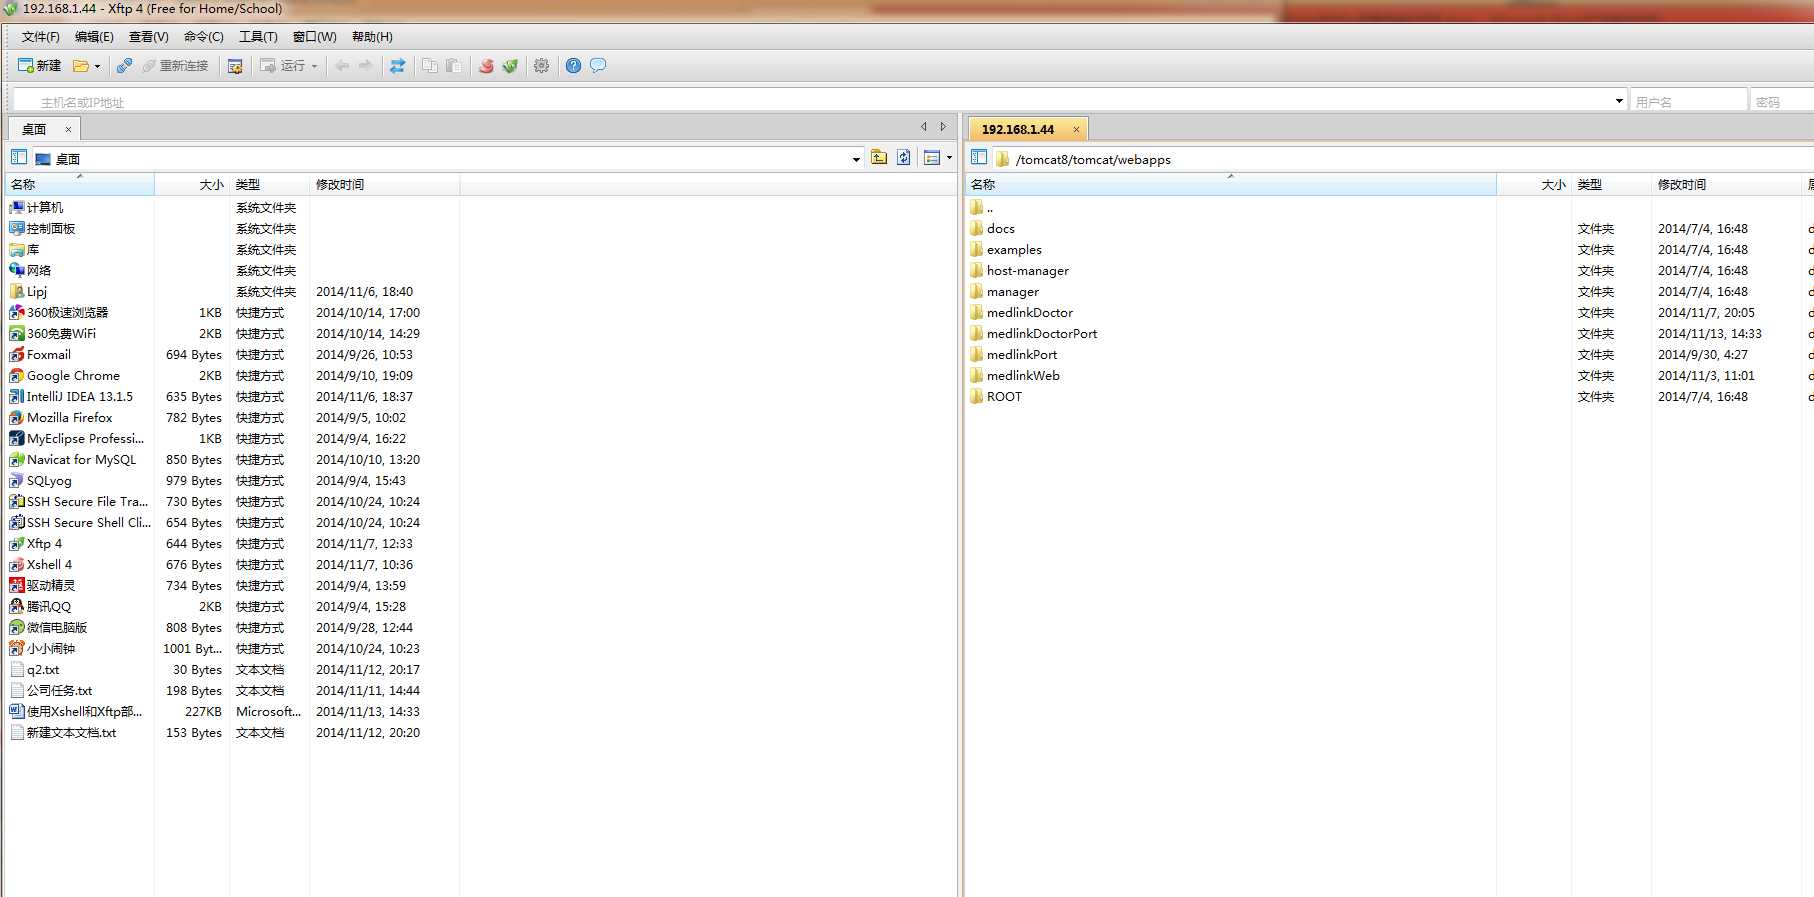
Task: Toggle folder tree in the local pane
Action: 19,157
